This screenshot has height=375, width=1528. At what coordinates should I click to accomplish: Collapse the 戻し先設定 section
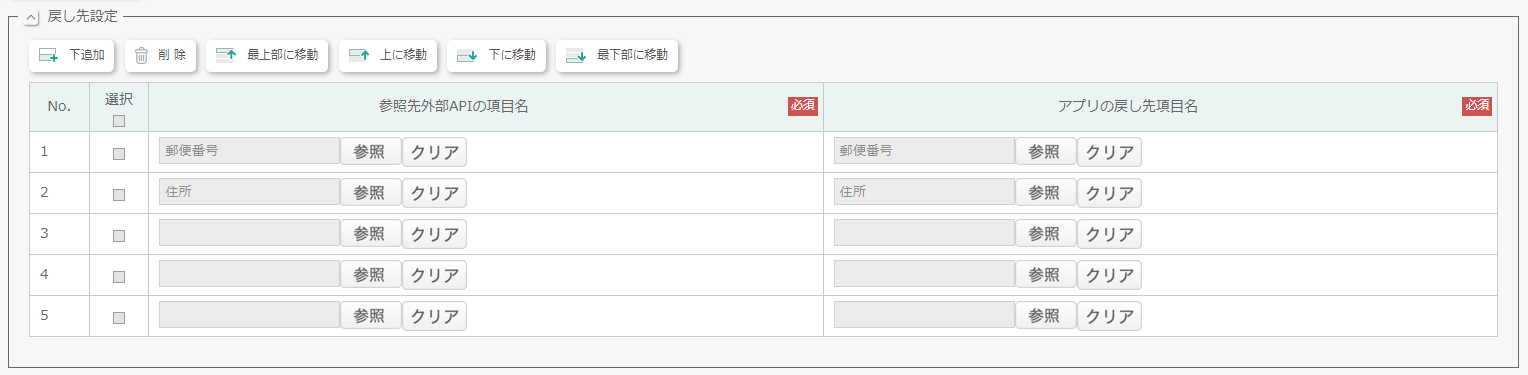(x=30, y=17)
